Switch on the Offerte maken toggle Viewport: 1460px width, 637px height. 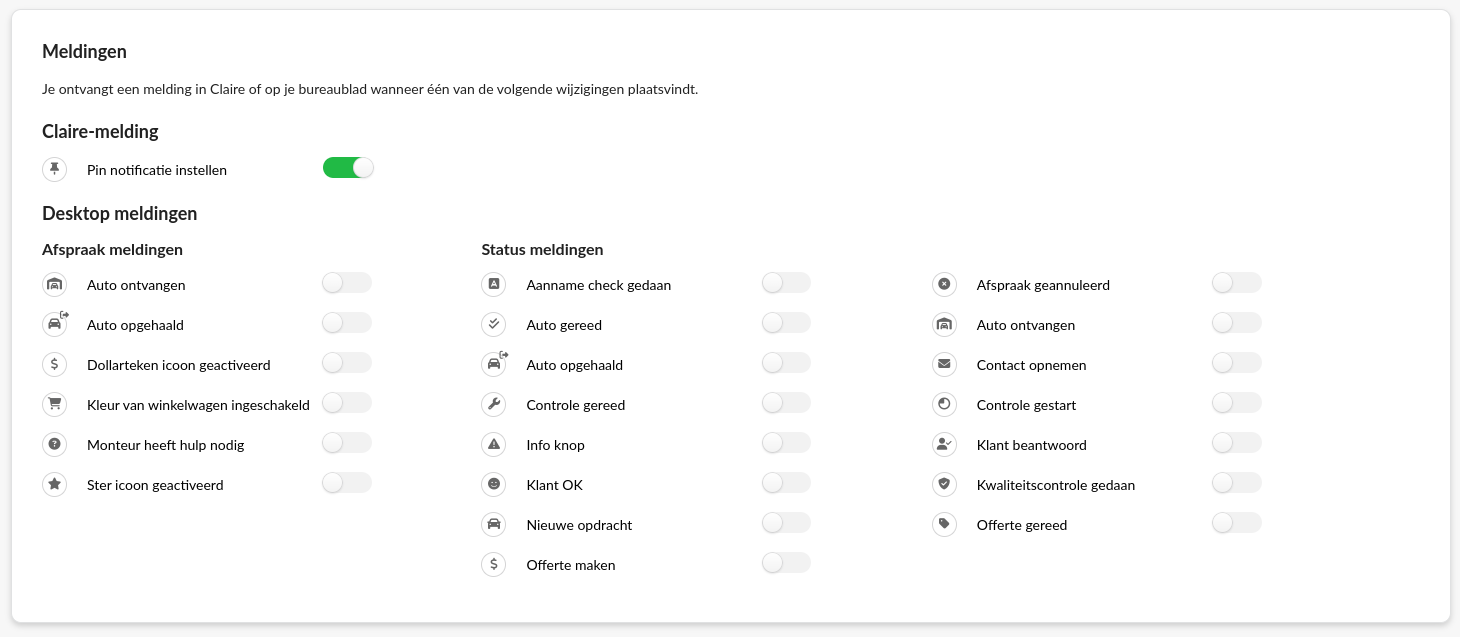(x=786, y=563)
